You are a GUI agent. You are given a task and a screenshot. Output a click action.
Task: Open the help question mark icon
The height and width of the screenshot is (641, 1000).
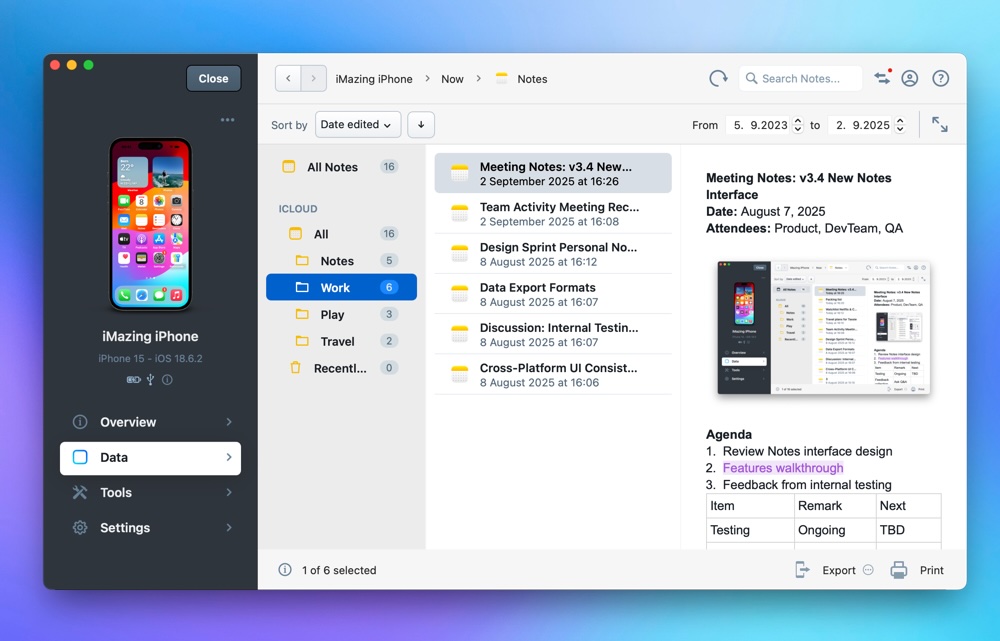[x=941, y=78]
